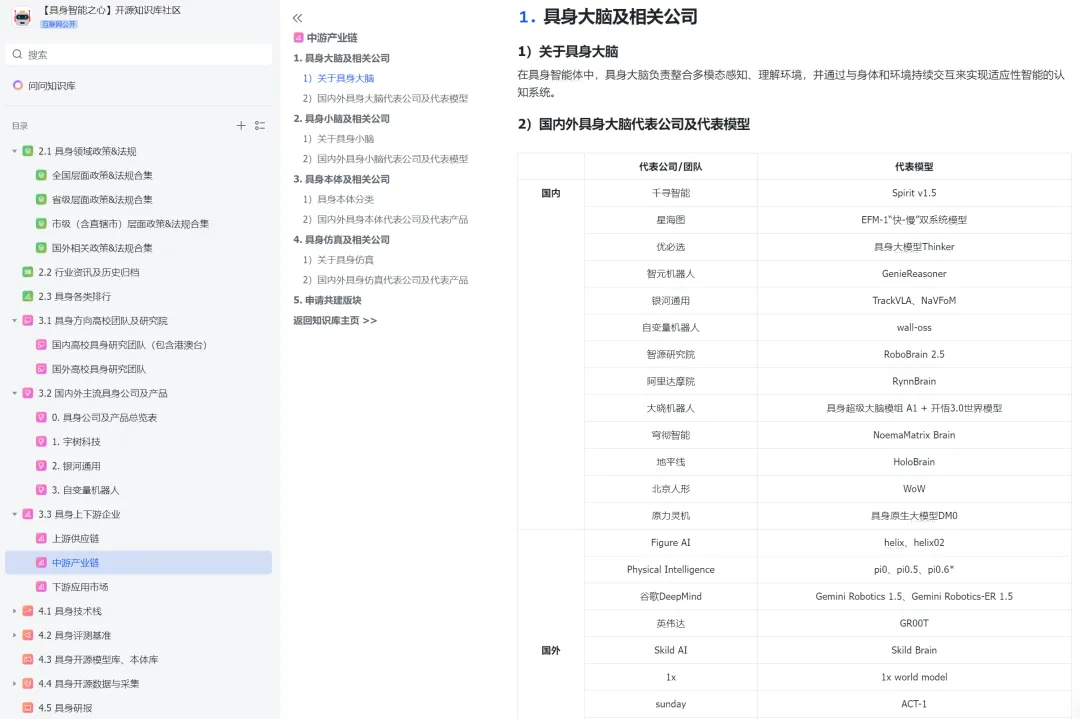Click the plus icon beside 目录

[x=241, y=125]
